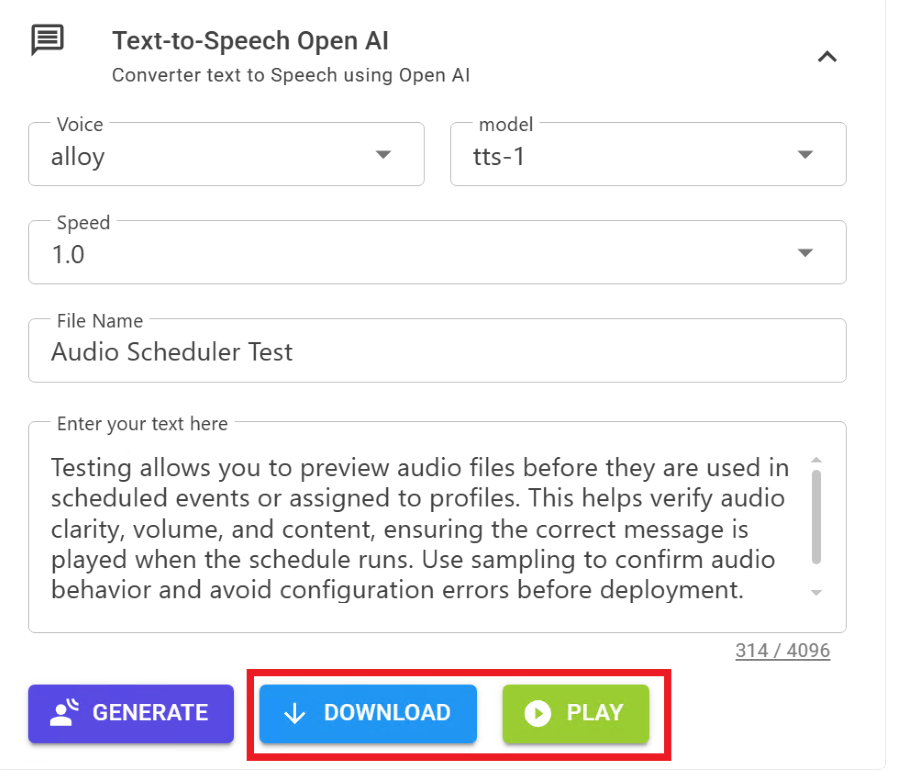Click the play circle icon
The image size is (900, 771).
point(538,713)
